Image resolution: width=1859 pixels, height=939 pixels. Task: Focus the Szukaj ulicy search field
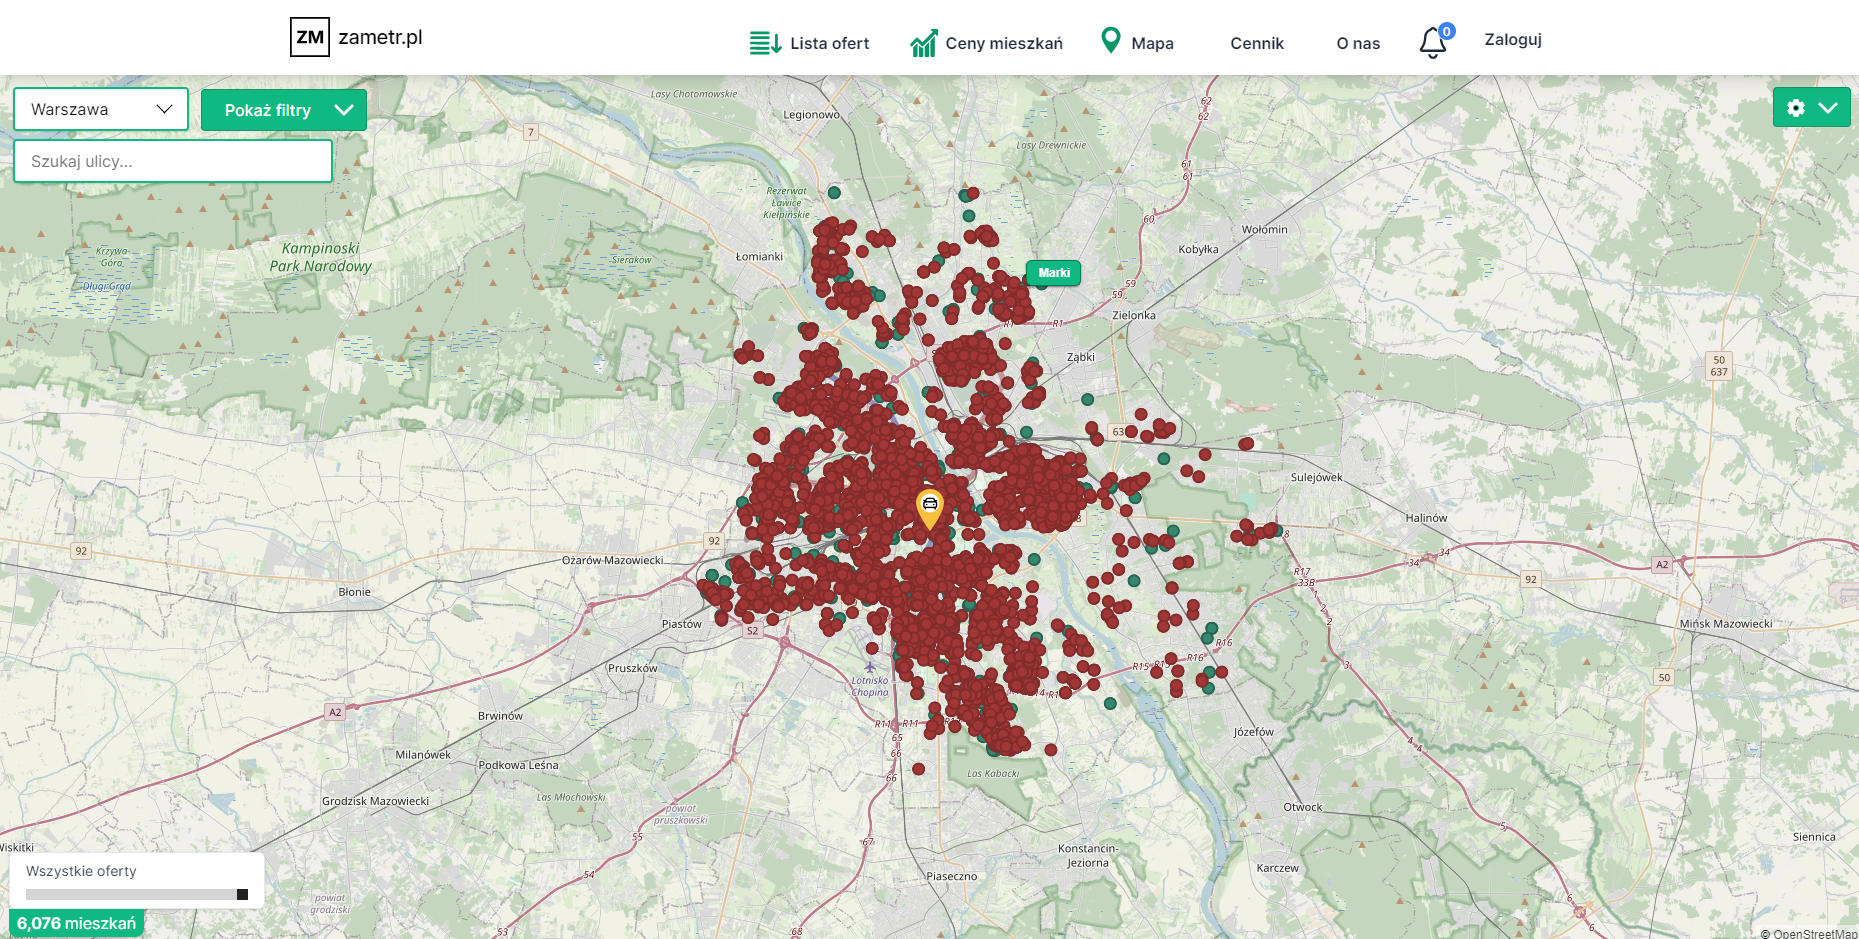173,161
